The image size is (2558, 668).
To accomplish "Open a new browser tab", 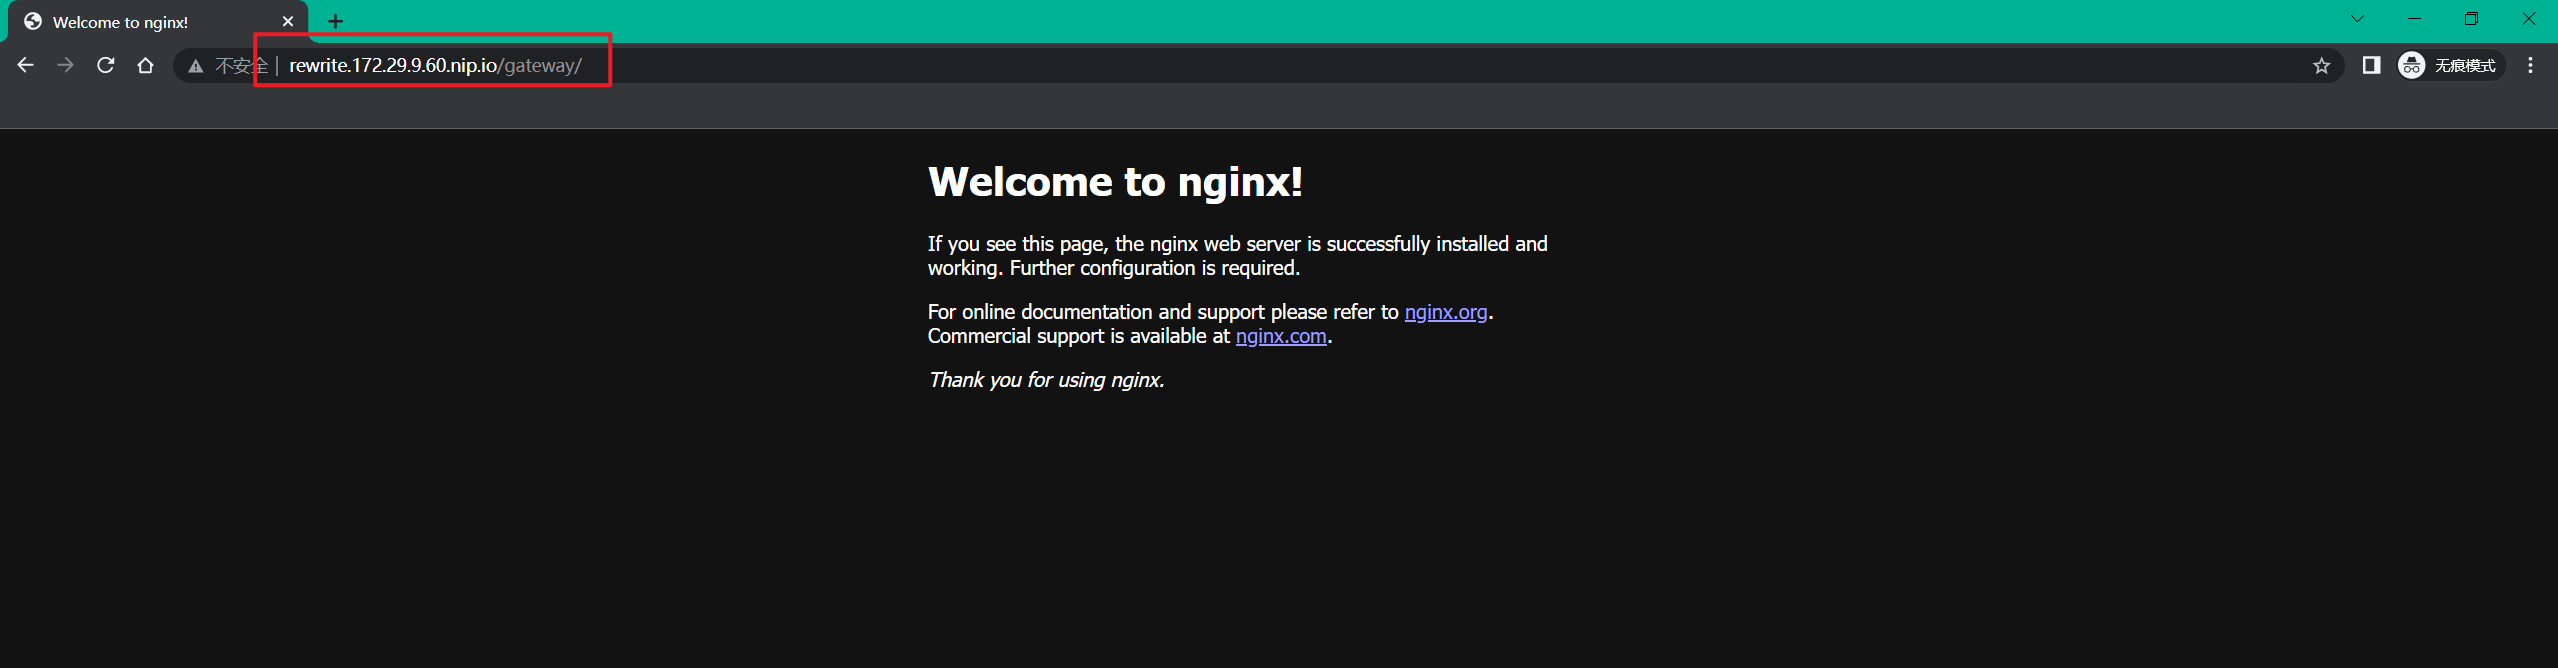I will coord(335,21).
